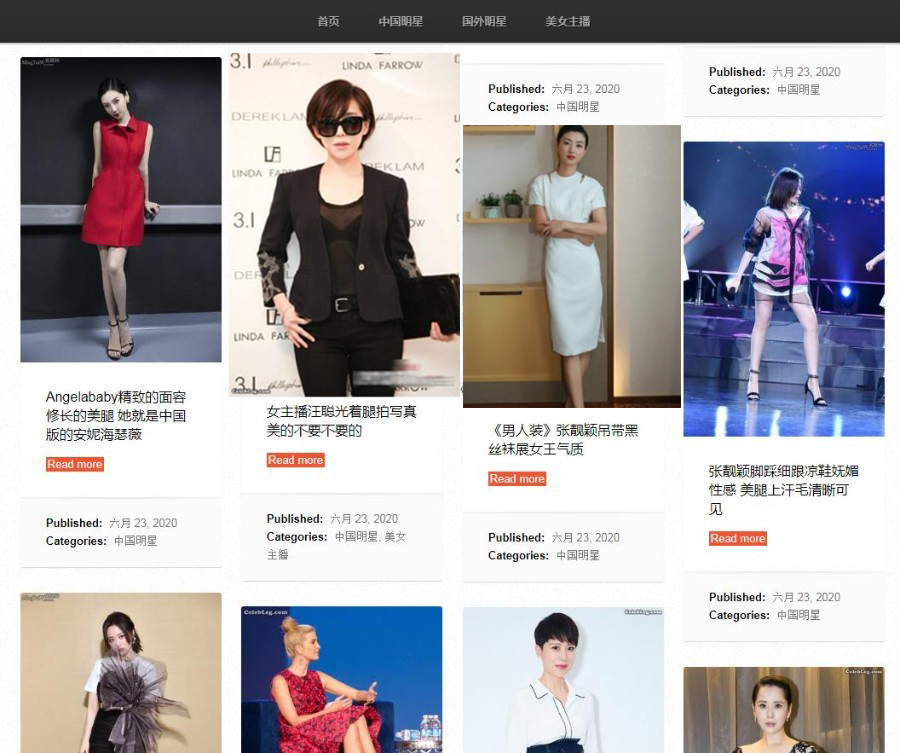Open the short-haired woman in white shirt photo
900x753 pixels.
563,680
